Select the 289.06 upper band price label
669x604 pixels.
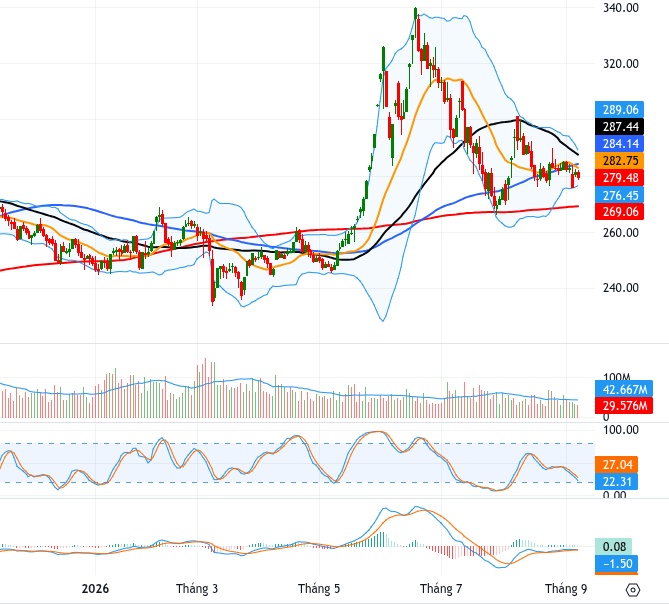620,110
